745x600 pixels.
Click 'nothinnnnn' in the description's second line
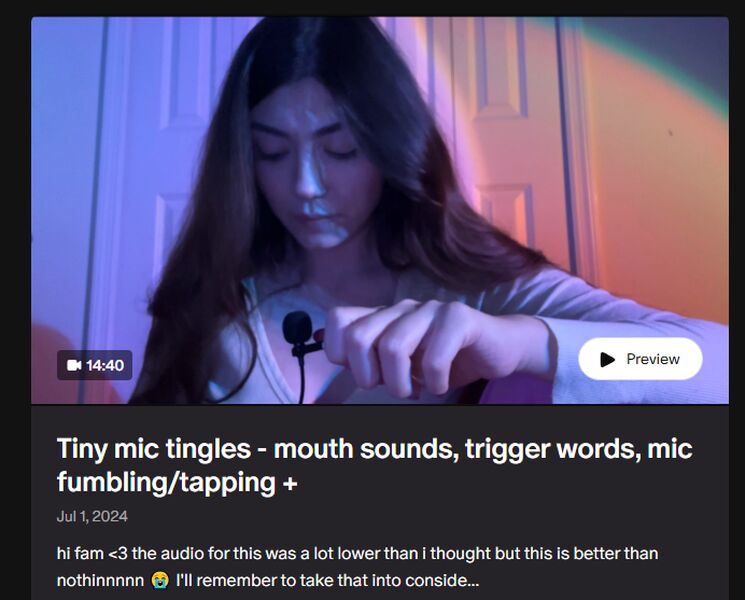point(100,581)
